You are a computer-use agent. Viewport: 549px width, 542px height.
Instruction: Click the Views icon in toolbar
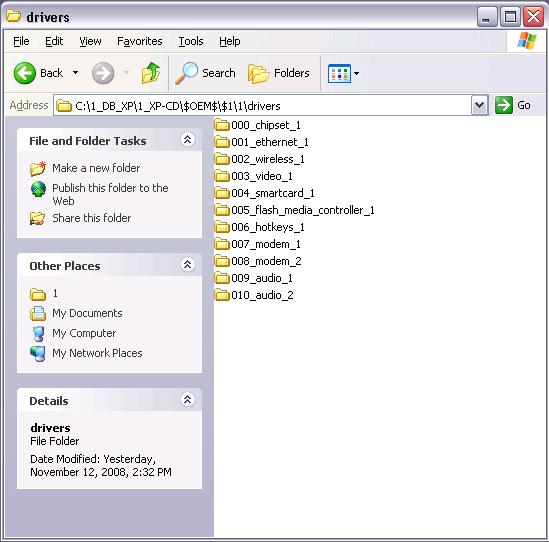coord(339,73)
